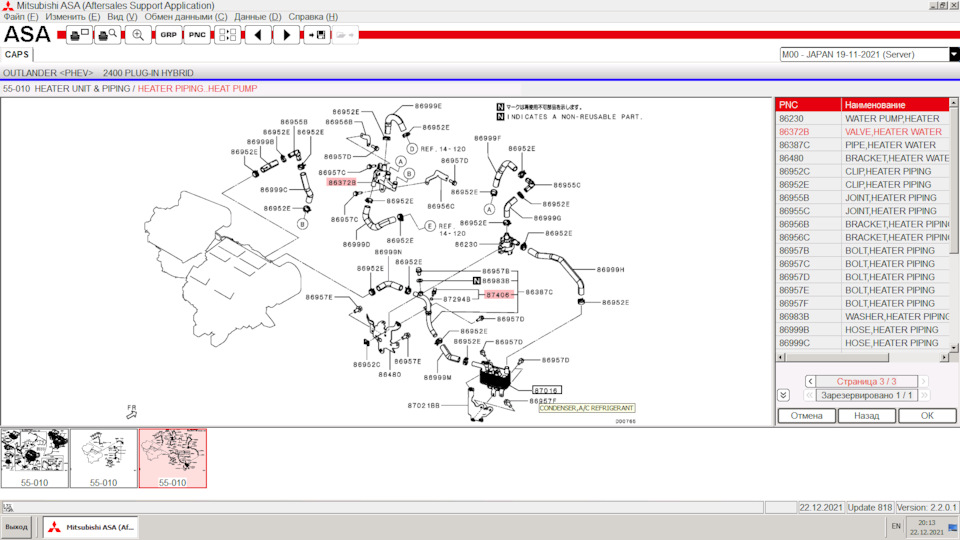Select the 86999C HOSE,HEATER PIPING row
This screenshot has height=540, width=960.
862,343
